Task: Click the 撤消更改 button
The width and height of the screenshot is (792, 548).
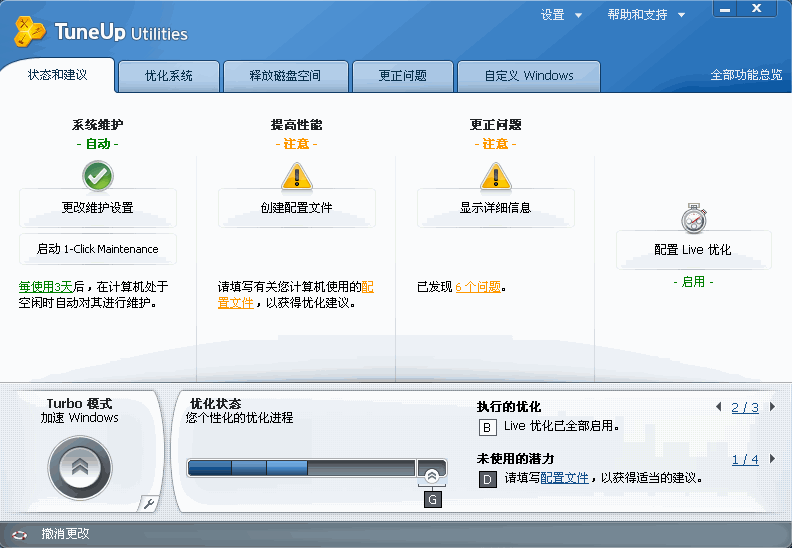Action: (x=65, y=534)
